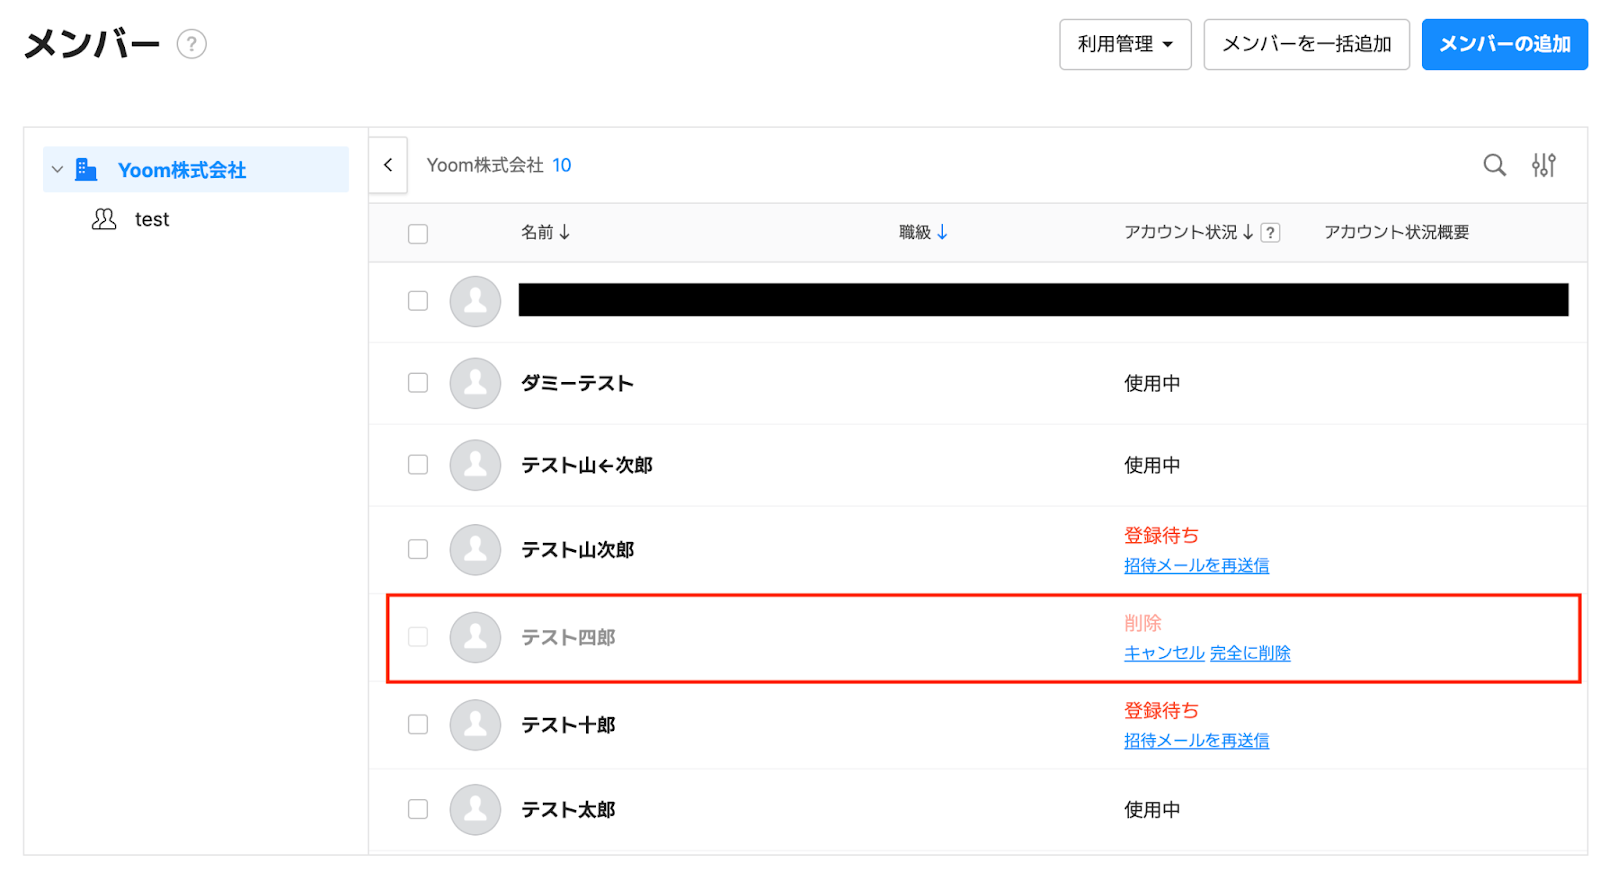Collapse the sidebar with left arrow
The image size is (1600, 870).
(x=388, y=165)
